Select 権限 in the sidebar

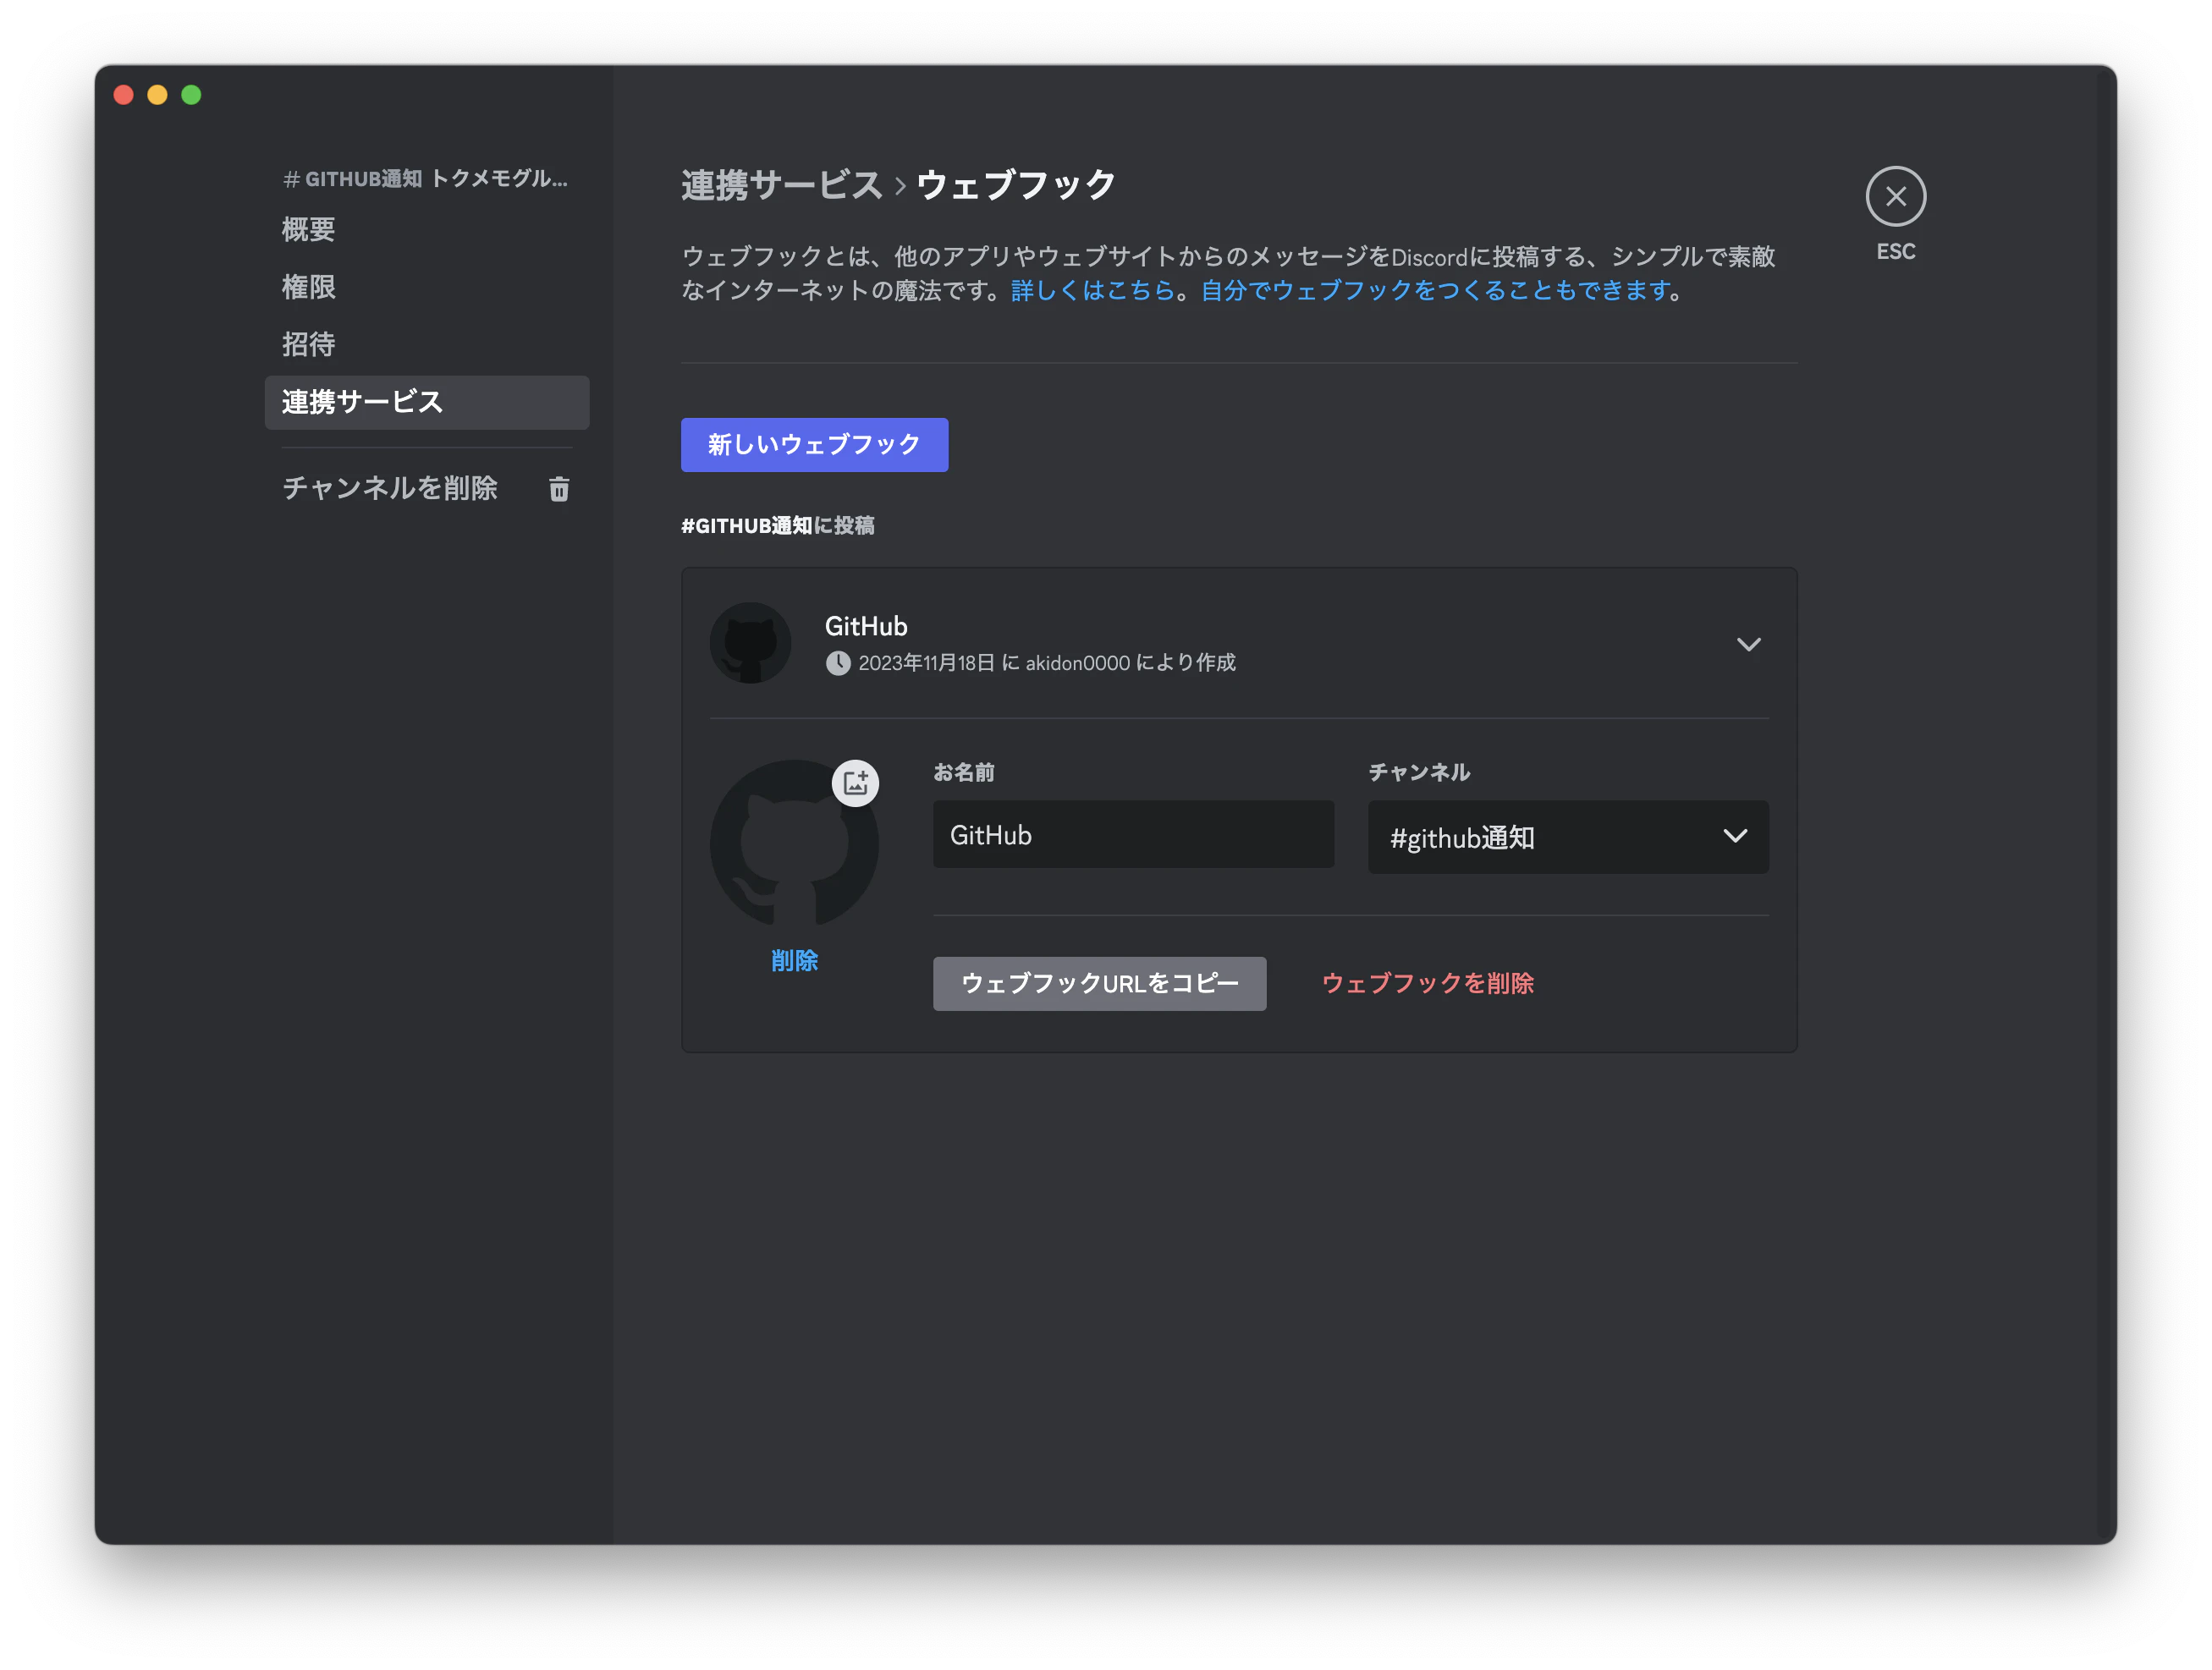point(309,287)
